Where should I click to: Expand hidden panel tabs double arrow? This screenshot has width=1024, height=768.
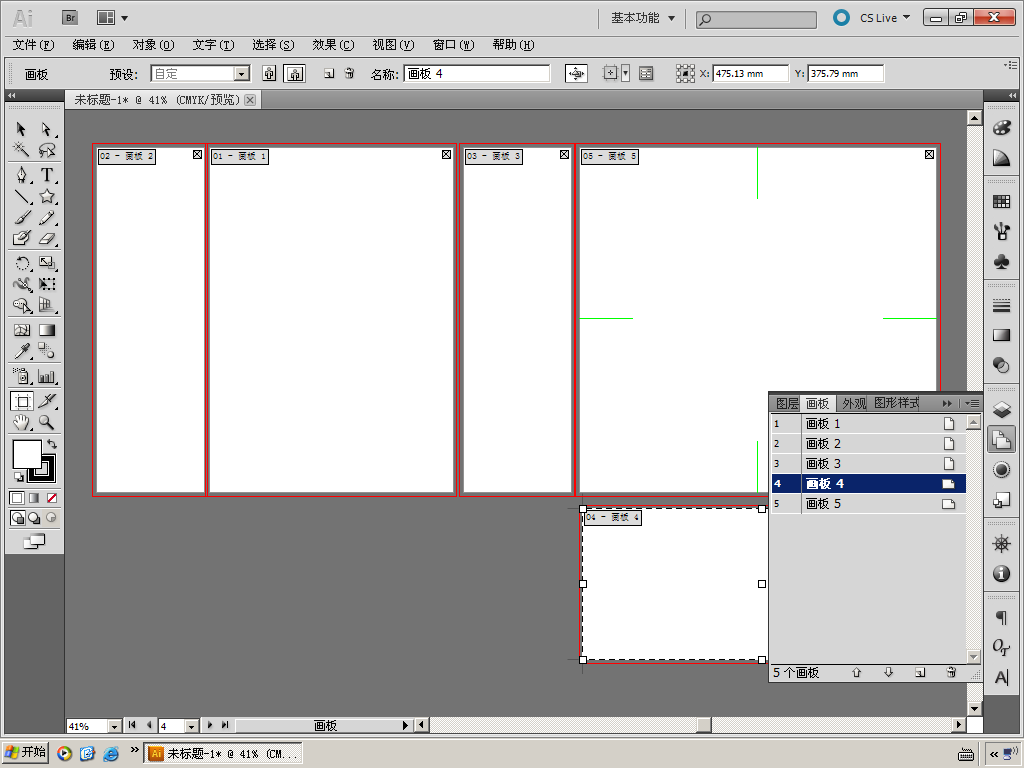[947, 404]
